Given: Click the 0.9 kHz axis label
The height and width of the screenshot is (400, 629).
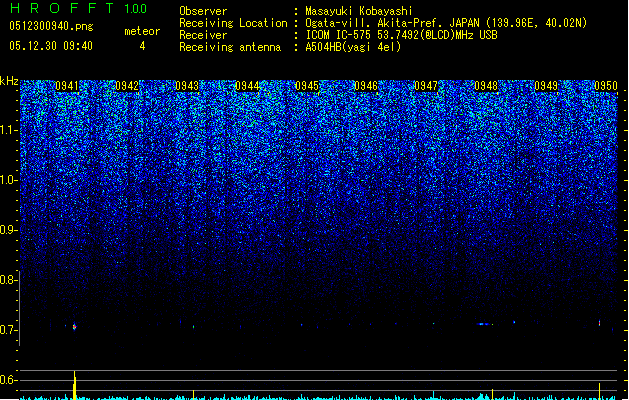Looking at the screenshot, I should point(9,230).
